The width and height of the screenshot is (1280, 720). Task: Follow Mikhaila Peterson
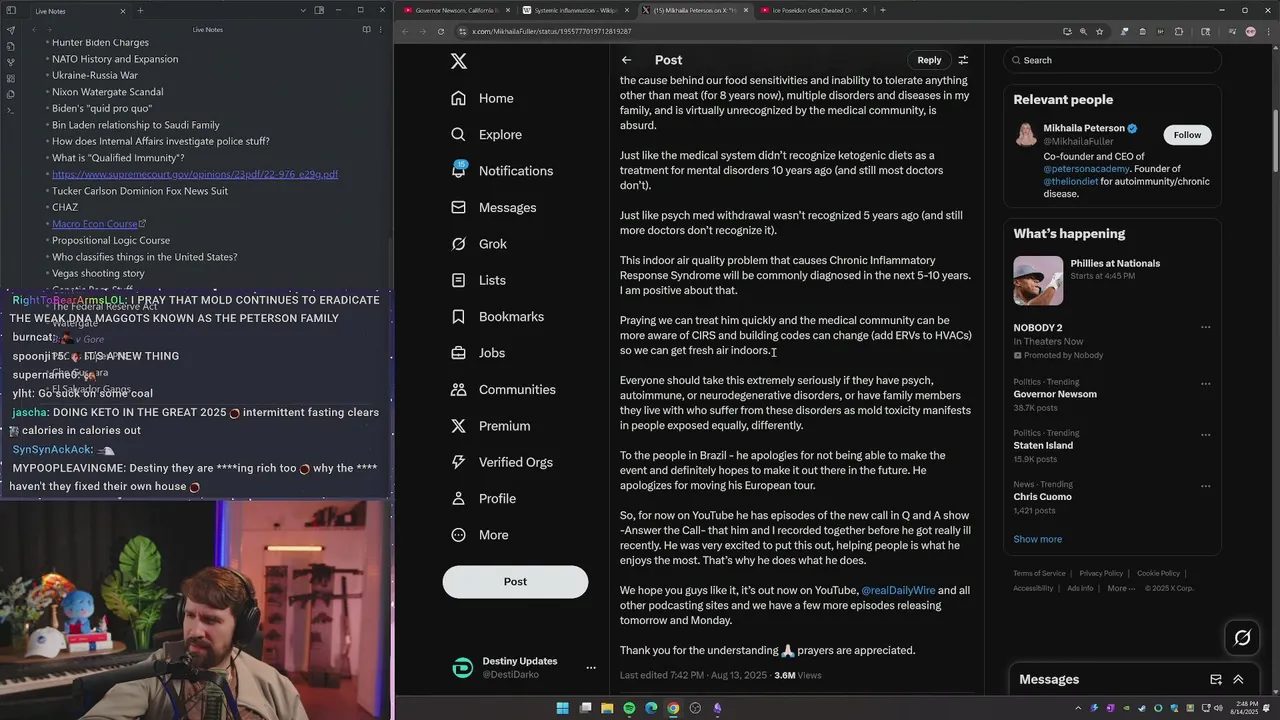[x=1187, y=135]
